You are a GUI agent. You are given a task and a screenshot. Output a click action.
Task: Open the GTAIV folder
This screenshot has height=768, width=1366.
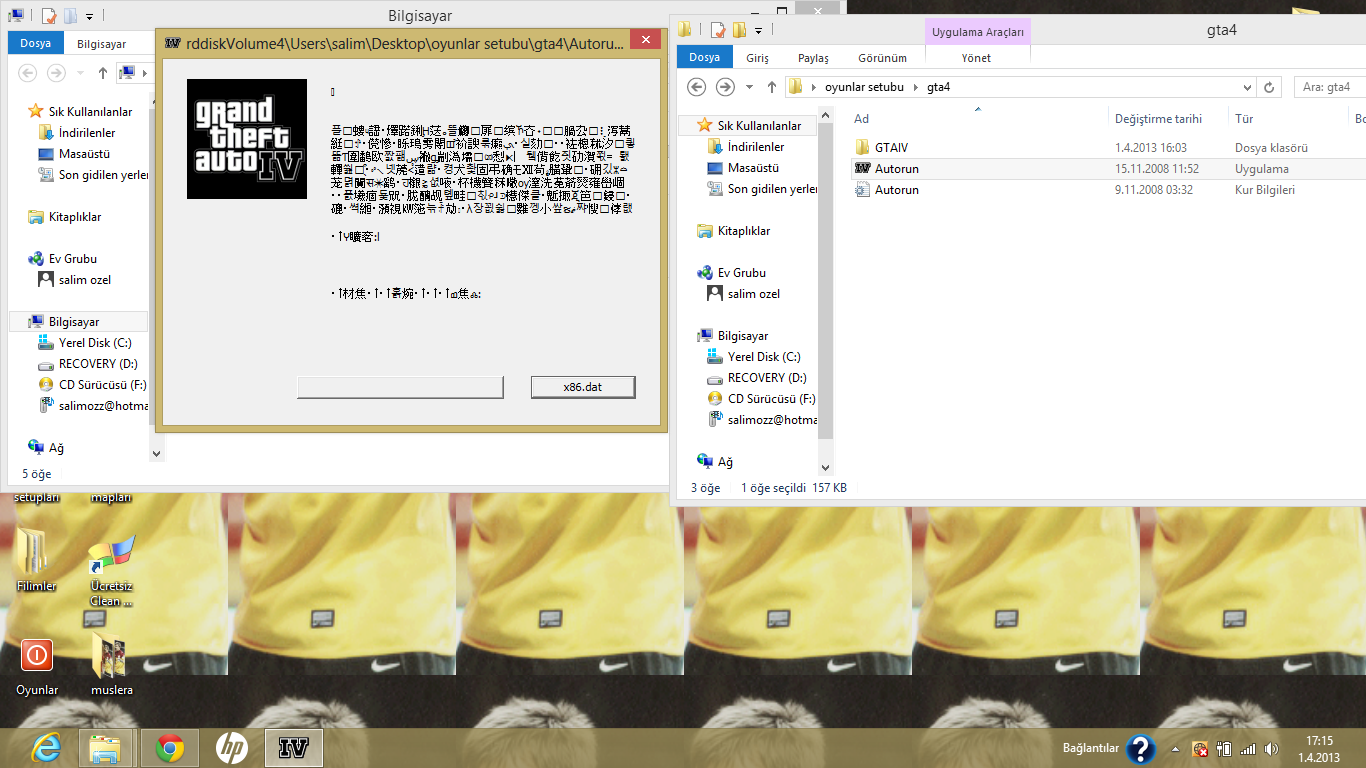pos(890,148)
